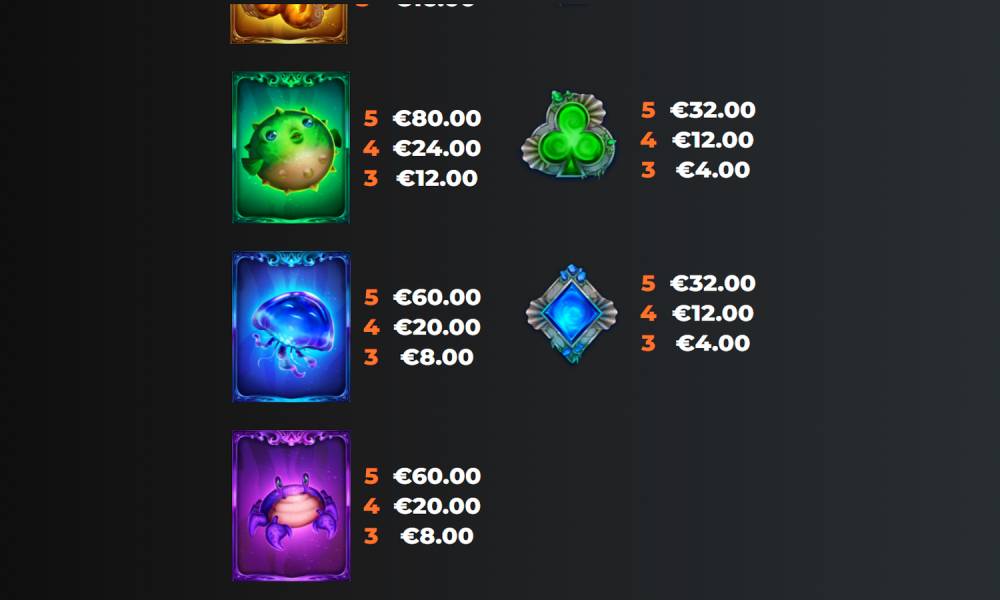Select the crab €60.00 five-match payout
Viewport: 1000px width, 600px height.
coord(437,476)
